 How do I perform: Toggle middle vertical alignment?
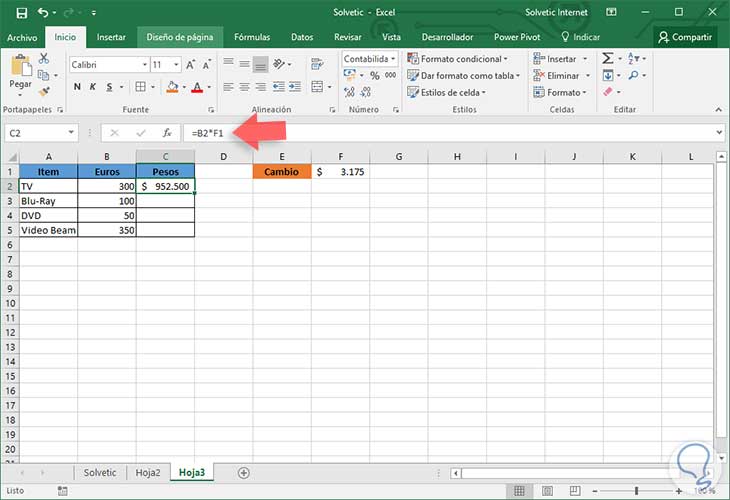tap(244, 64)
